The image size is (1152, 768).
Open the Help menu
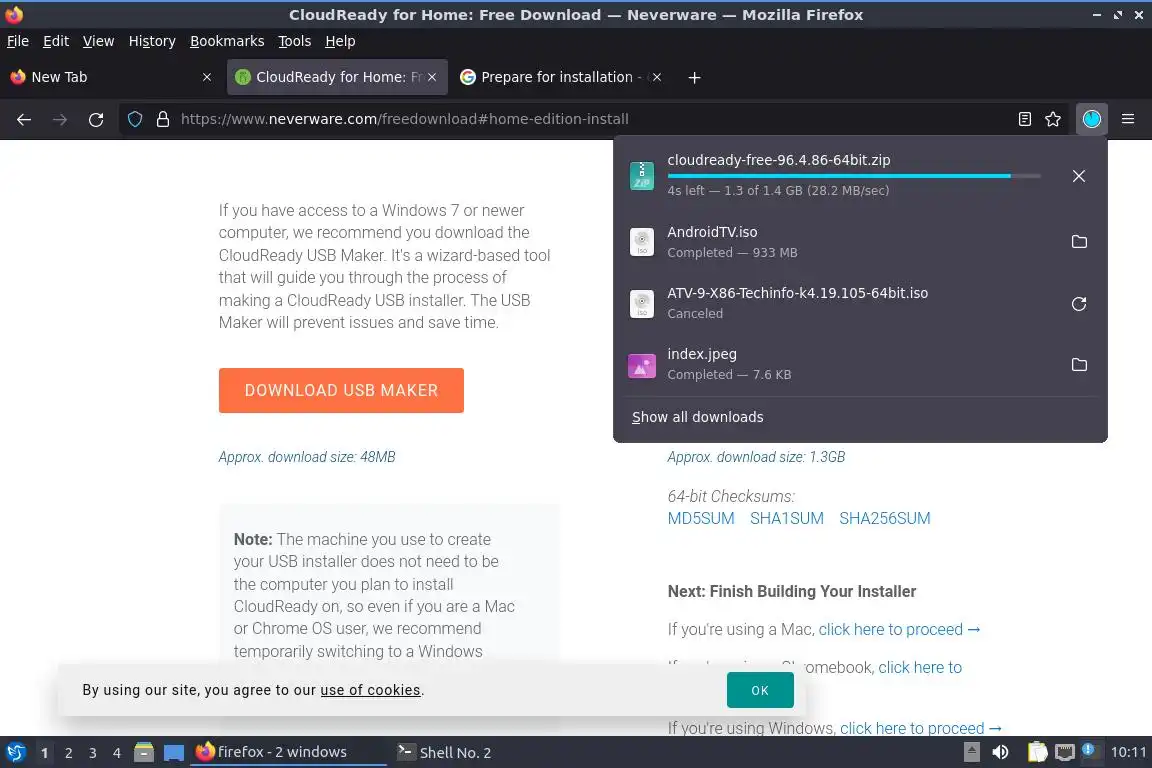(340, 41)
